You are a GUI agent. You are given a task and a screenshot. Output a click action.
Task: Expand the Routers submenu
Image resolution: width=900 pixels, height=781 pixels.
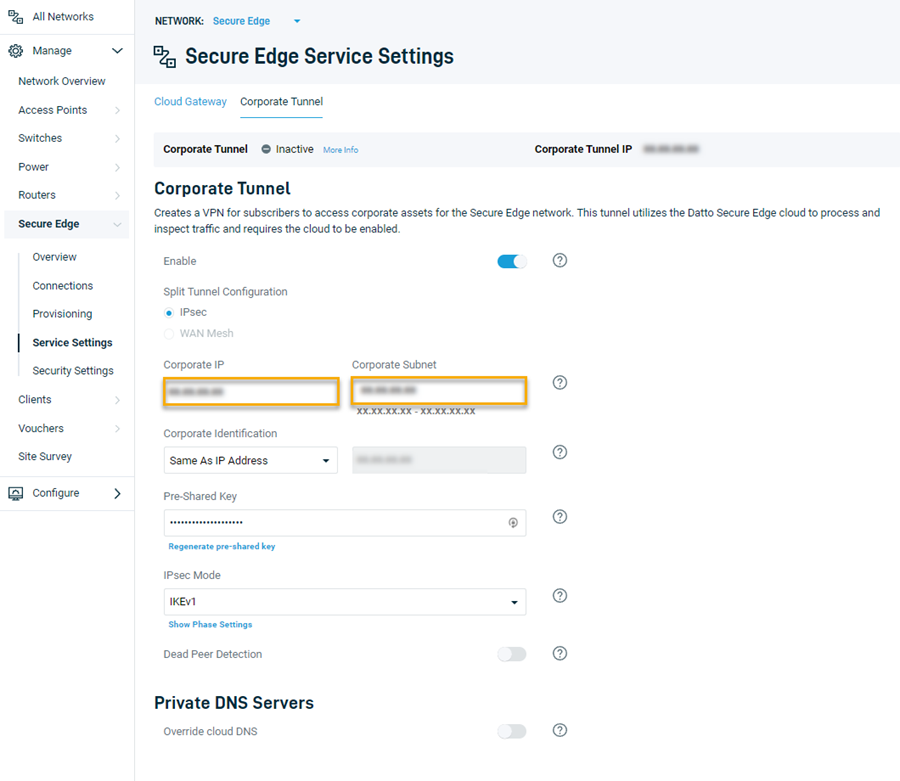(117, 196)
